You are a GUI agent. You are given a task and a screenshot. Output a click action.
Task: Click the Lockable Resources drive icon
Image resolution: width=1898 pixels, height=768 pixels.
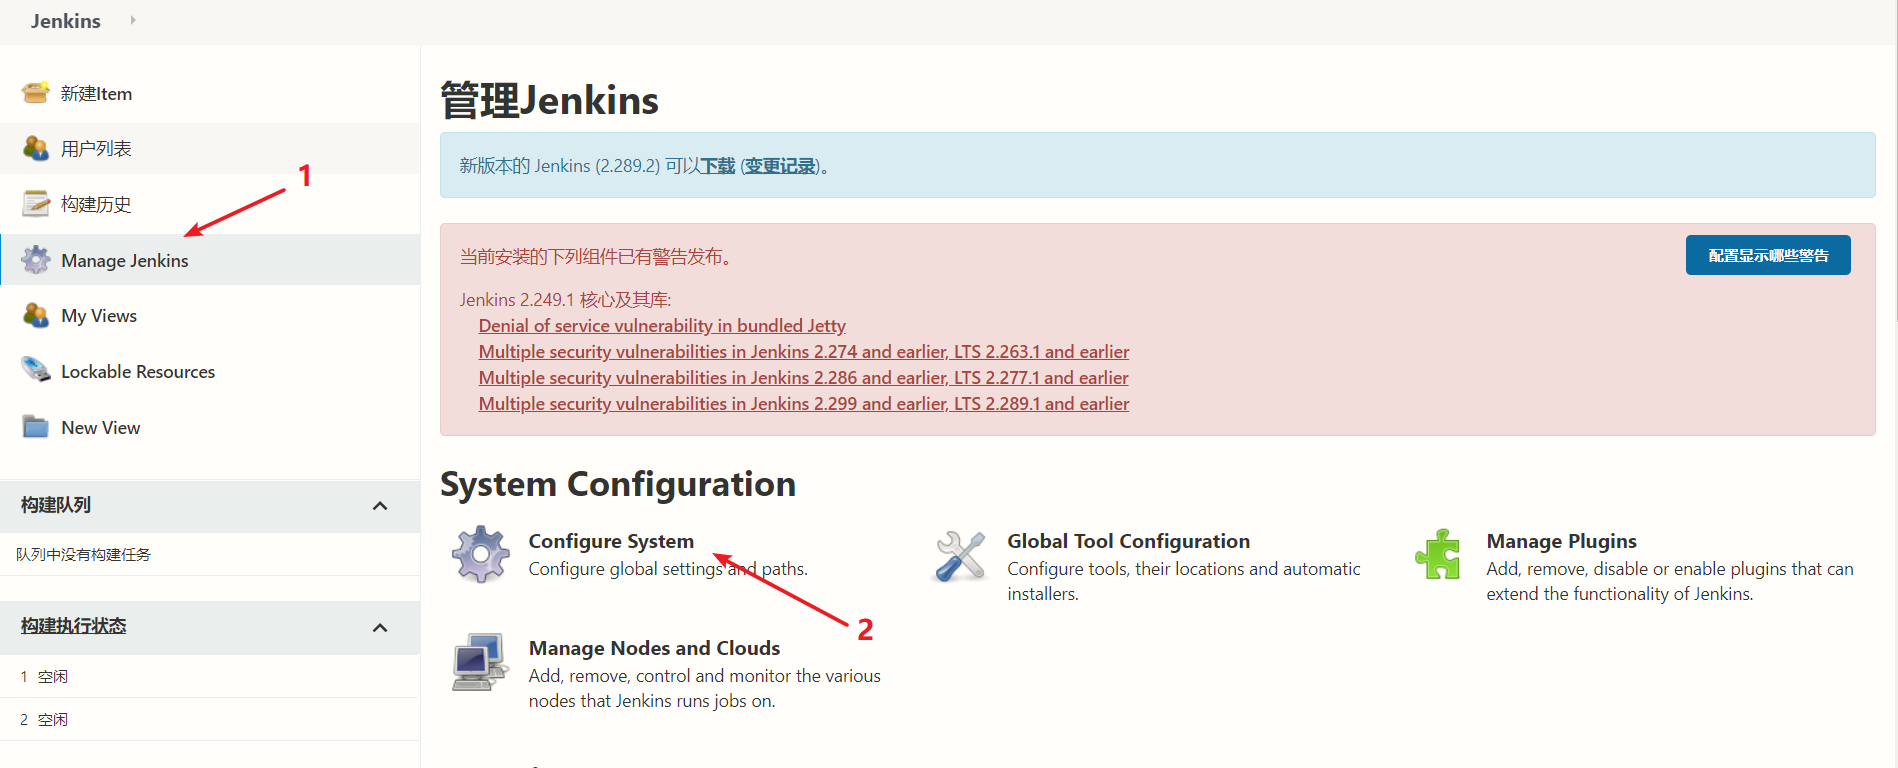click(36, 370)
